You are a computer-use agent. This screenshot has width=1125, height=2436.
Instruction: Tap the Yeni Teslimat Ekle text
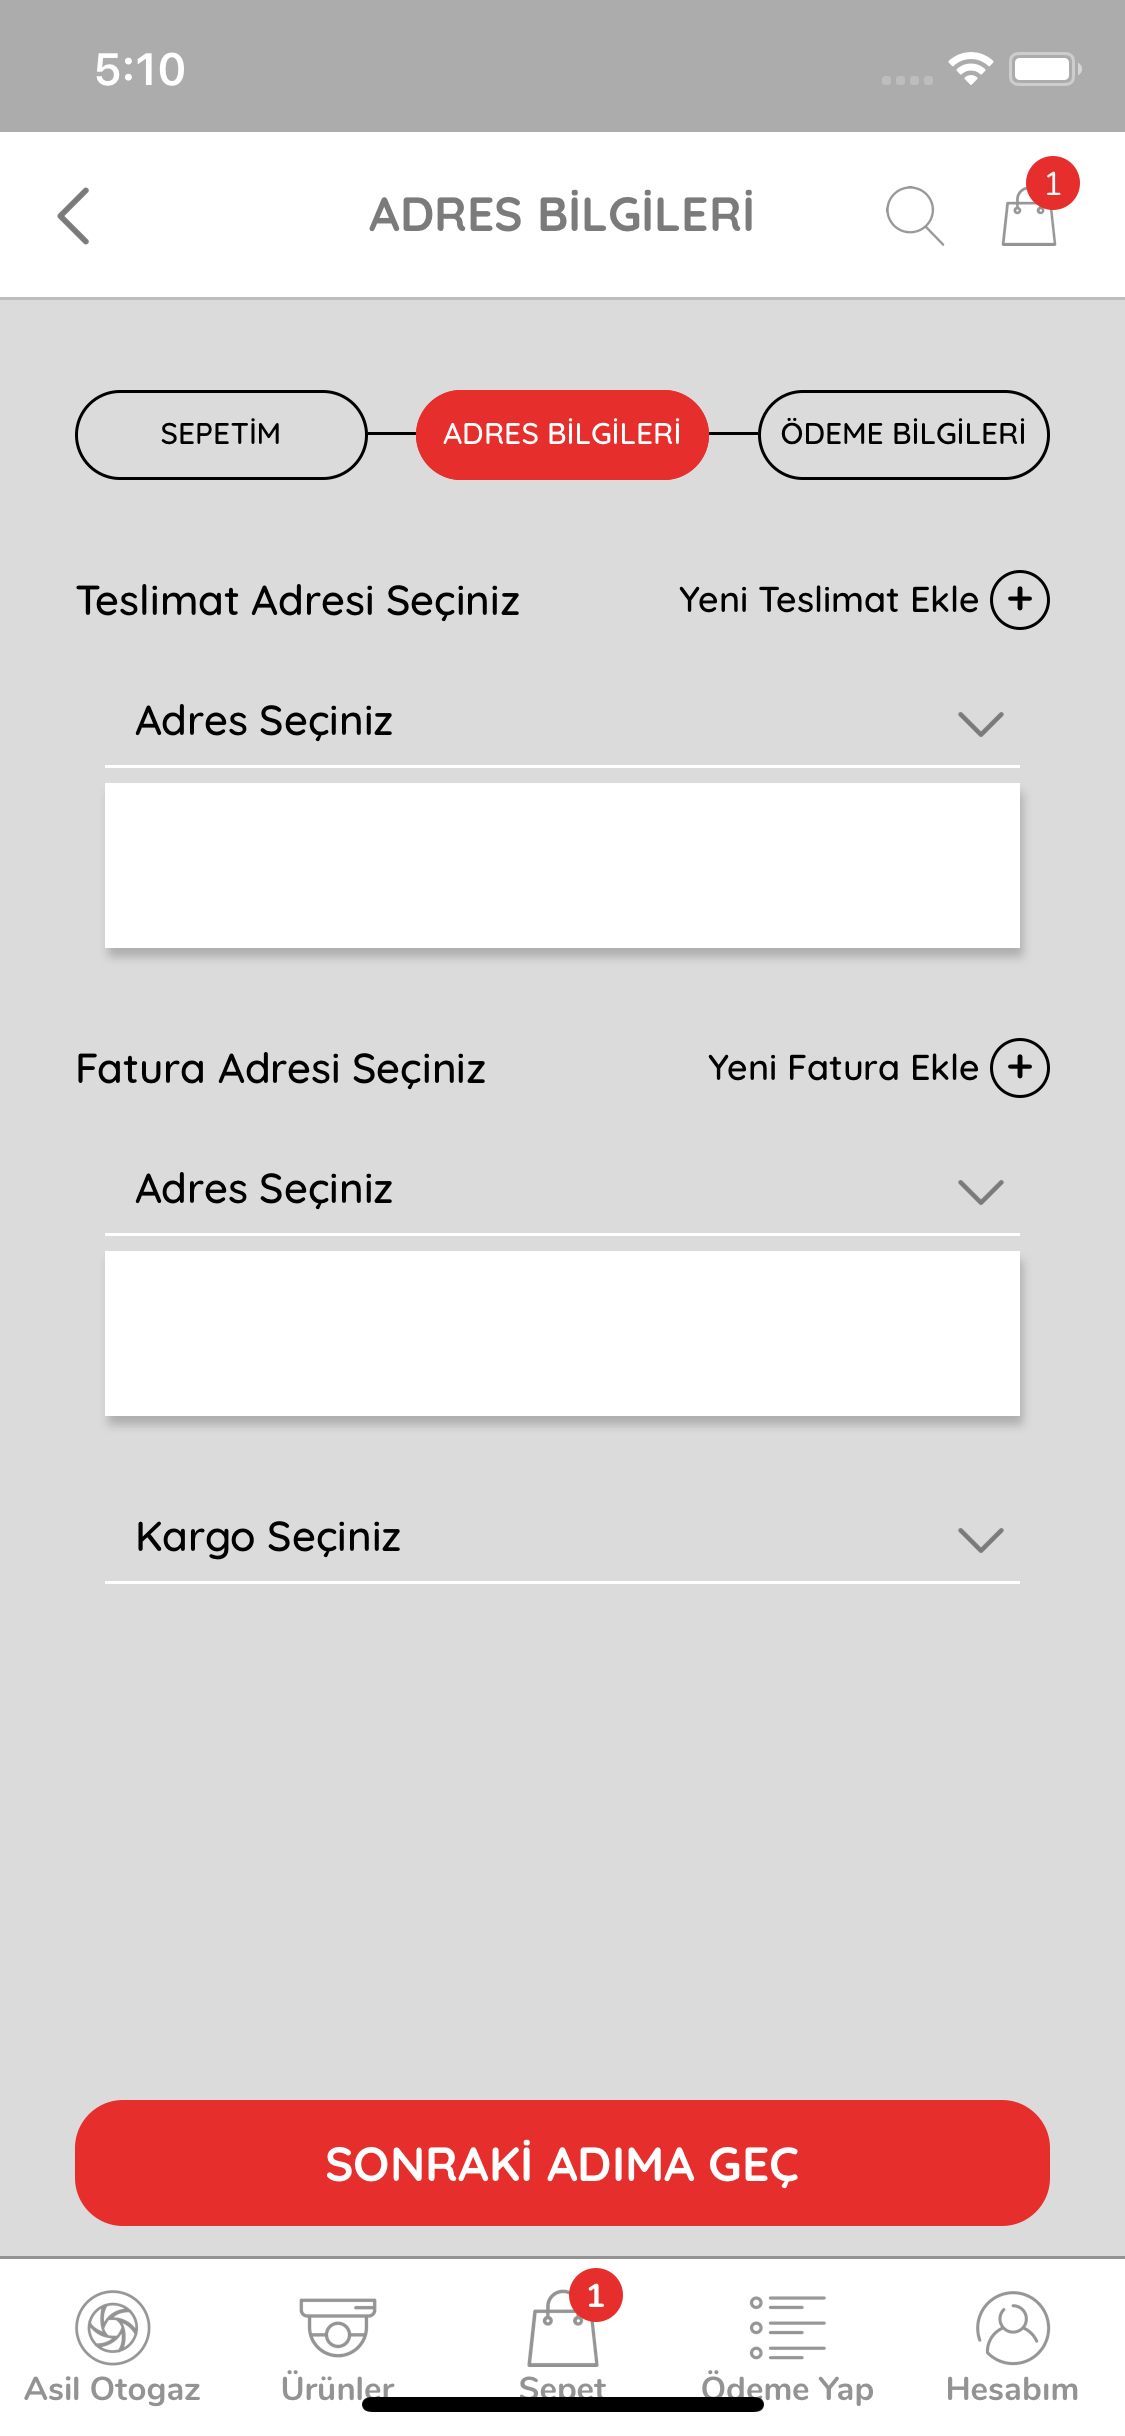pyautogui.click(x=829, y=600)
